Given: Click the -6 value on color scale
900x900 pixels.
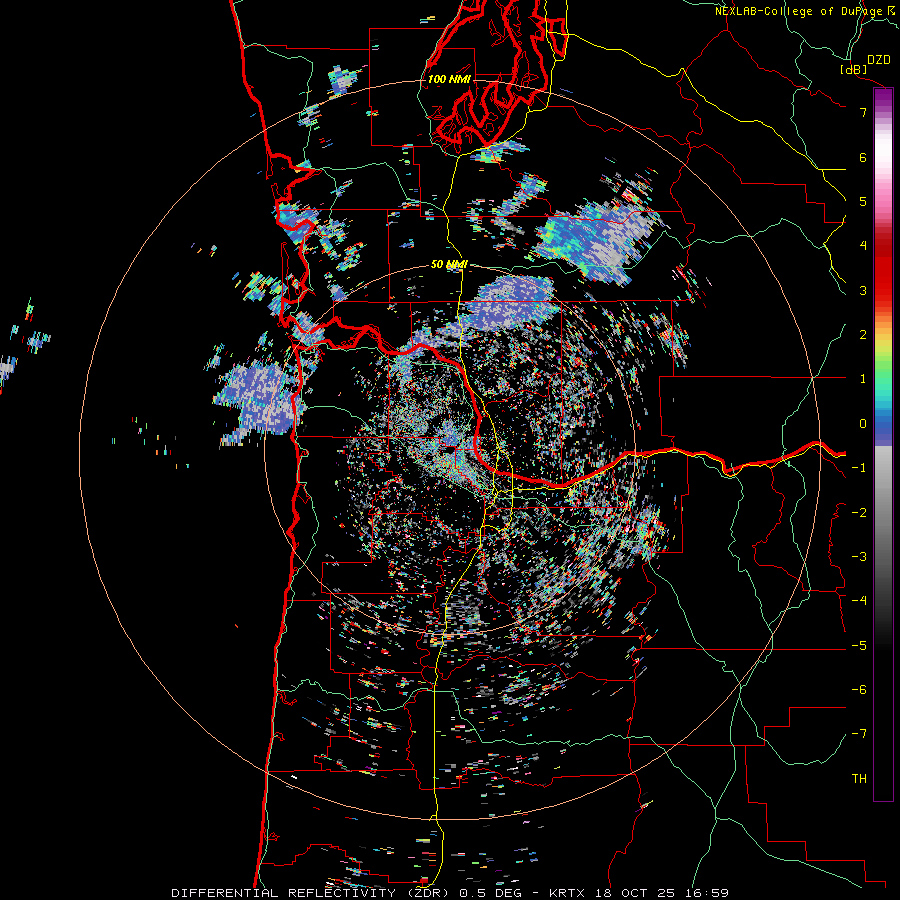Looking at the screenshot, I should 859,690.
